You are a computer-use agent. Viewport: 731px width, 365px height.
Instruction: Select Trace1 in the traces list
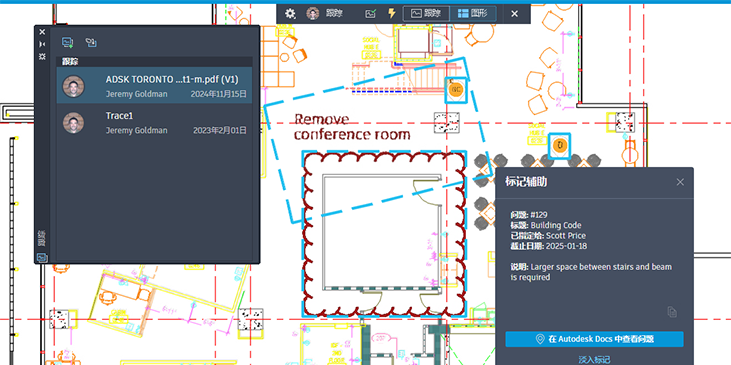click(154, 123)
